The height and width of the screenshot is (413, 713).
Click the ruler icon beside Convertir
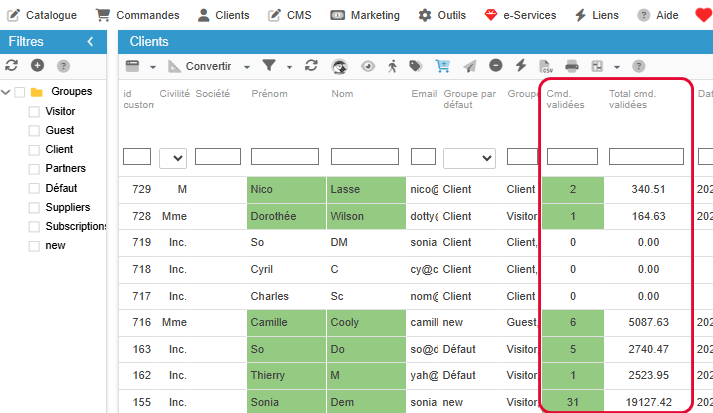coord(174,66)
